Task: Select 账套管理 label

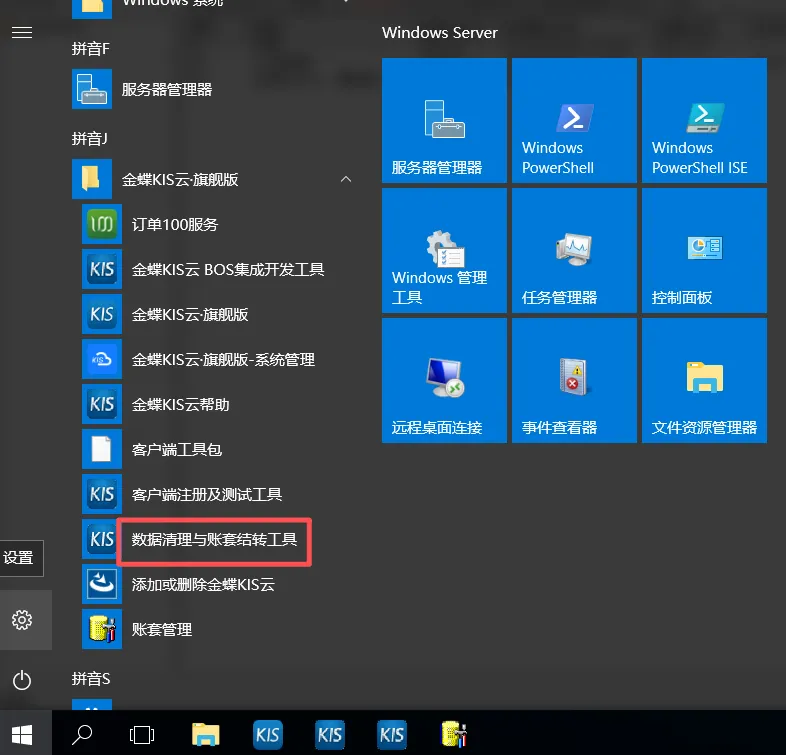Action: (x=161, y=630)
